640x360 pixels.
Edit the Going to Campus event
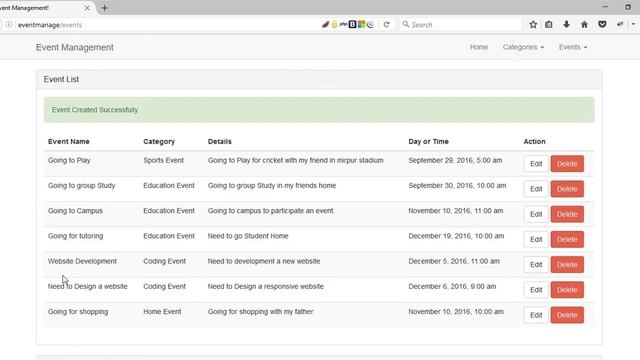pyautogui.click(x=536, y=214)
